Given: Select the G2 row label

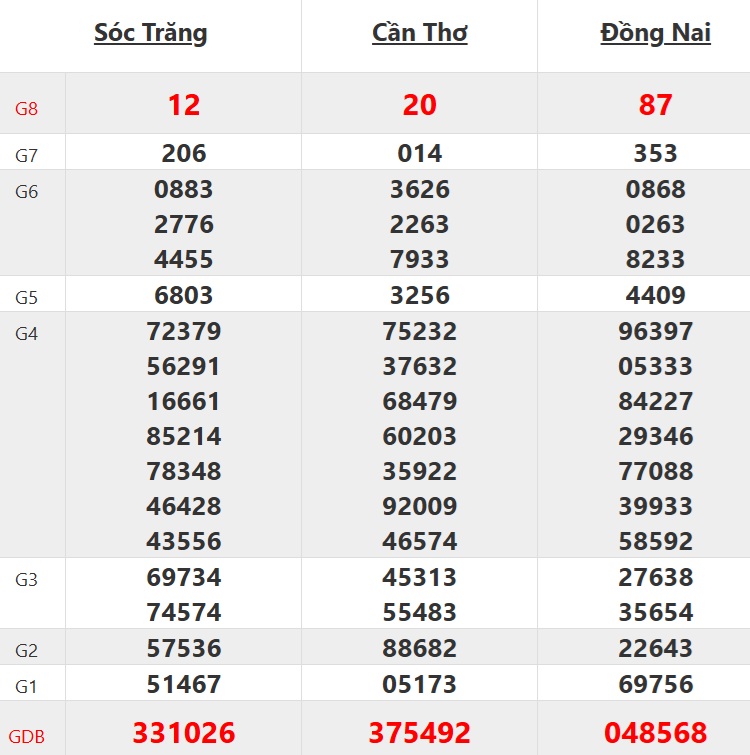Looking at the screenshot, I should 27,652.
